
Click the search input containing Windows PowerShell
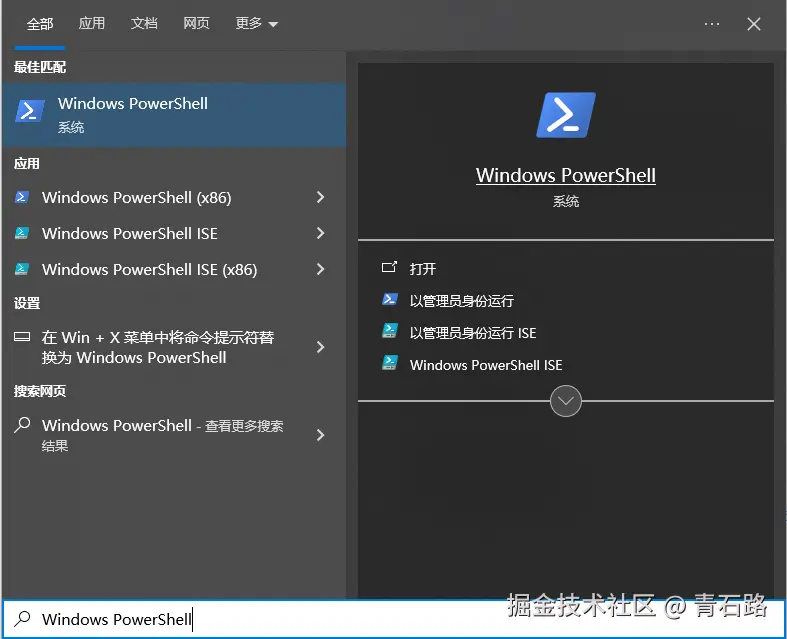(x=394, y=619)
